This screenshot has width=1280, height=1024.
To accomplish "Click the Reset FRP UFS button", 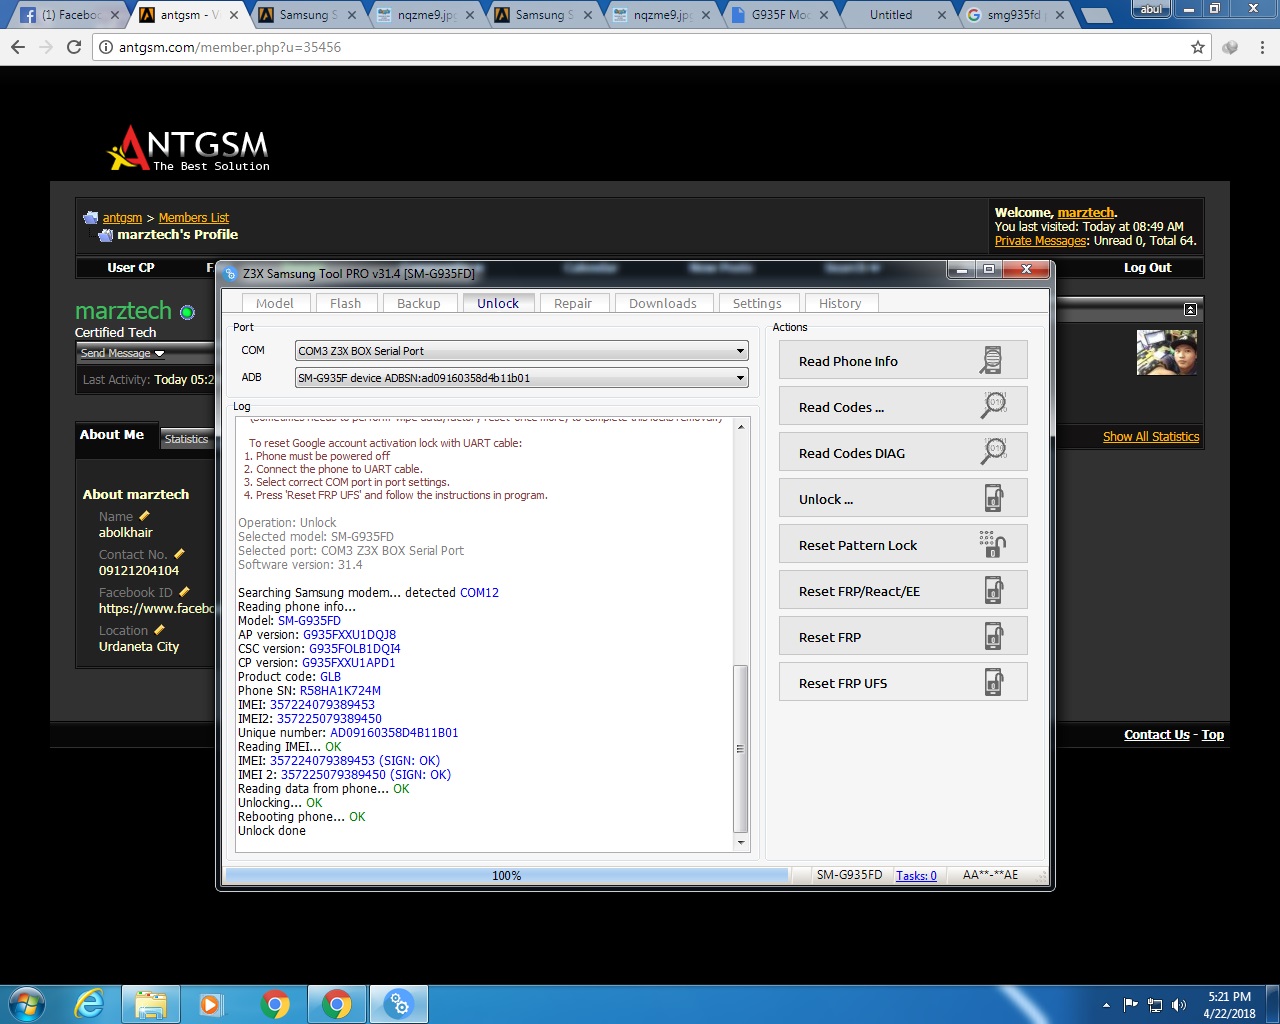I will 903,683.
